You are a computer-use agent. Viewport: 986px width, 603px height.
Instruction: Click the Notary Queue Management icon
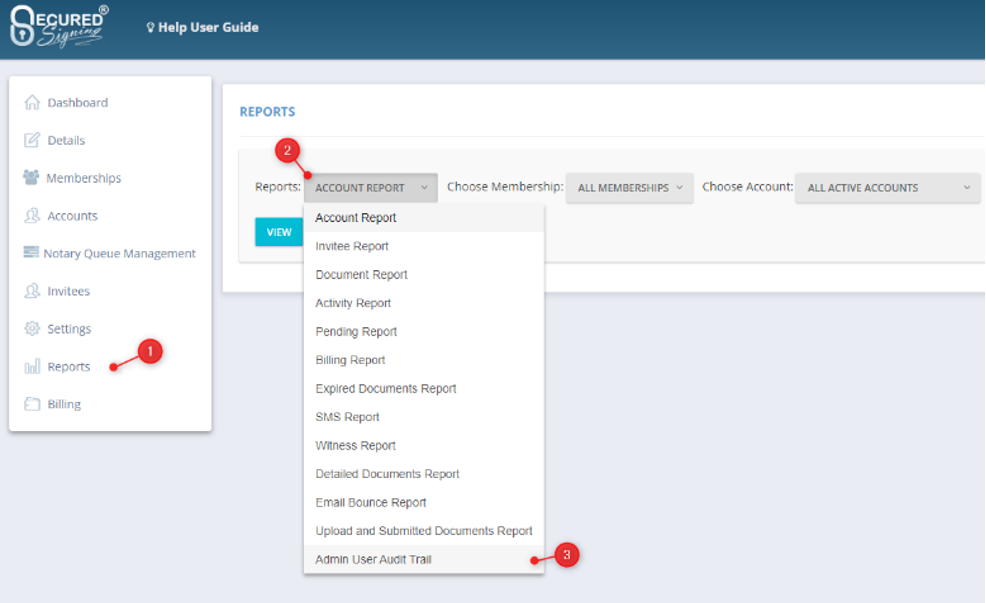click(x=31, y=253)
